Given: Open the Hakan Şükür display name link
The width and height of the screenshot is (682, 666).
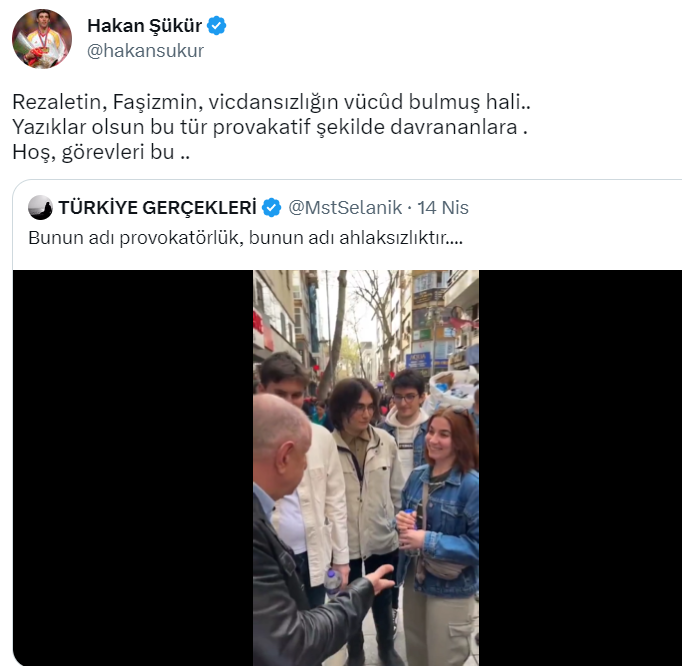Looking at the screenshot, I should [x=144, y=26].
